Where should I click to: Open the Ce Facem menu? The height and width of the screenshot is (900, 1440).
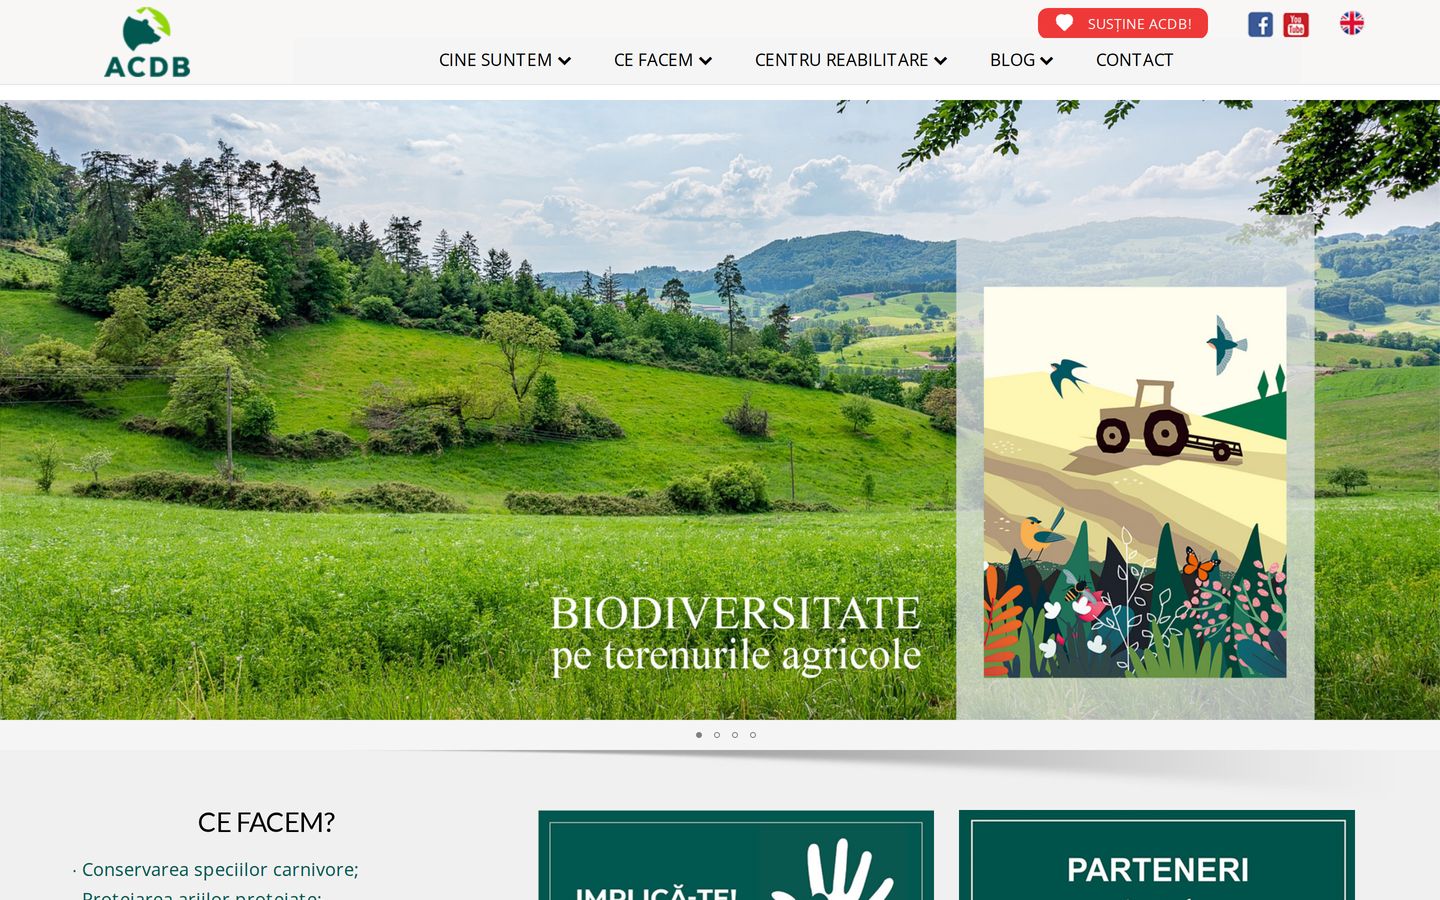[x=663, y=60]
